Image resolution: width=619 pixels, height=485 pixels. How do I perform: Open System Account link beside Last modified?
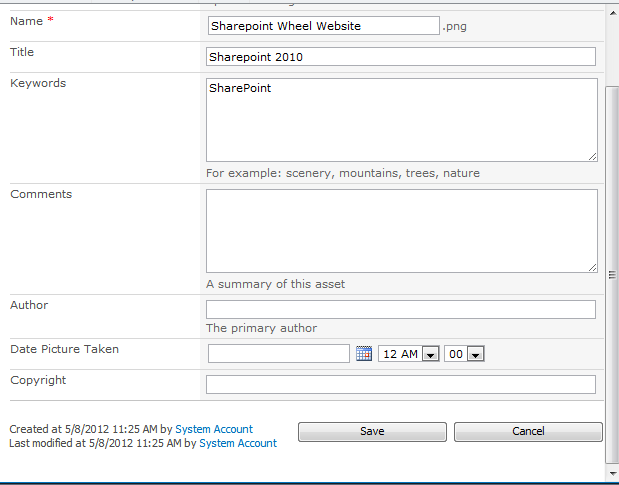click(238, 444)
